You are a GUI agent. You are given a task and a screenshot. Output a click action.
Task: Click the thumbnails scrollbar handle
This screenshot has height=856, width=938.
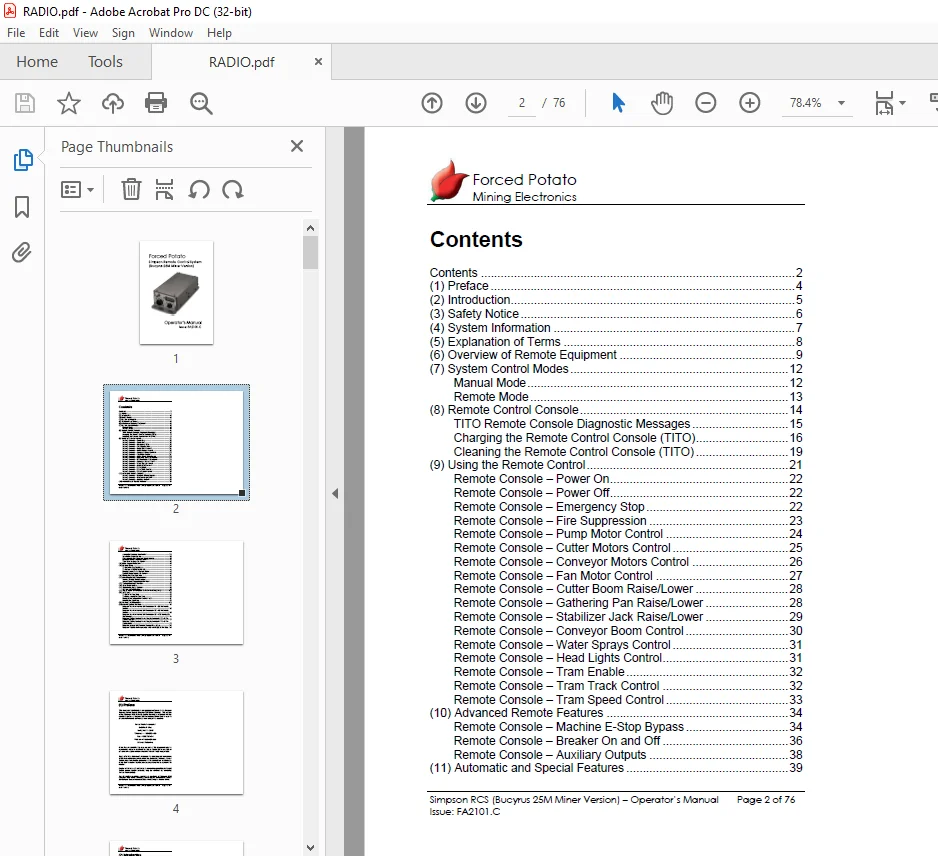click(x=310, y=252)
